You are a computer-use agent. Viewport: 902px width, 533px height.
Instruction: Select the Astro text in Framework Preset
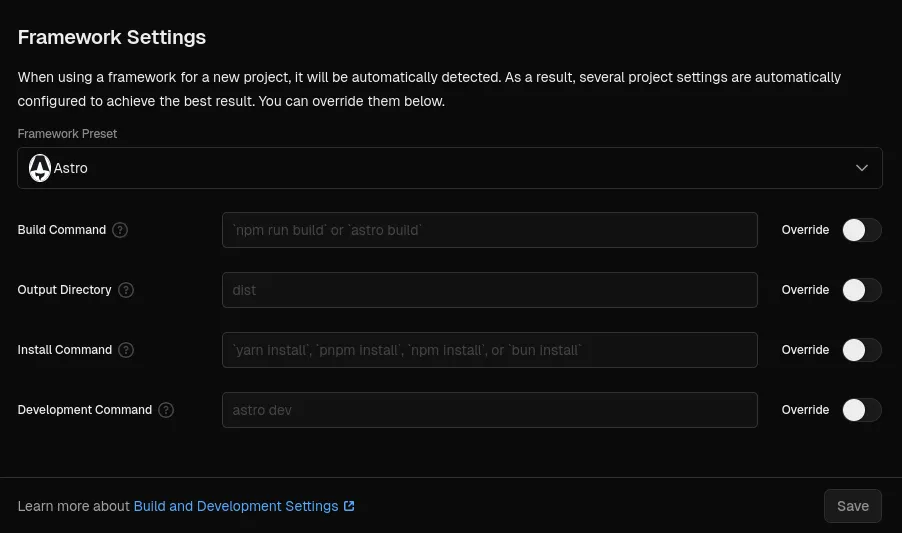pos(71,168)
